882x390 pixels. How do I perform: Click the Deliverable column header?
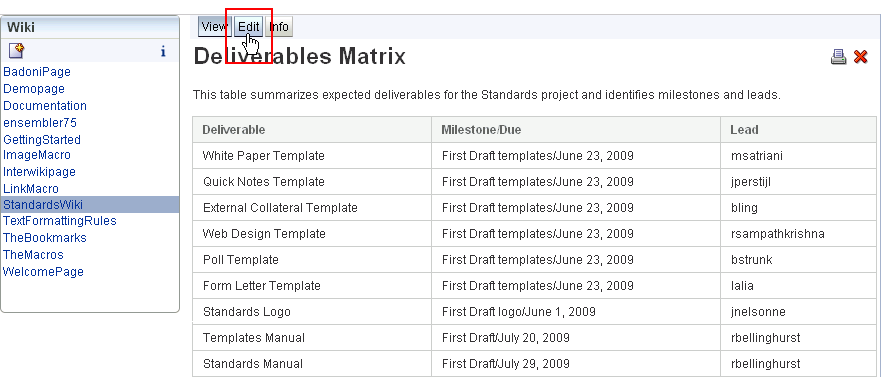312,129
